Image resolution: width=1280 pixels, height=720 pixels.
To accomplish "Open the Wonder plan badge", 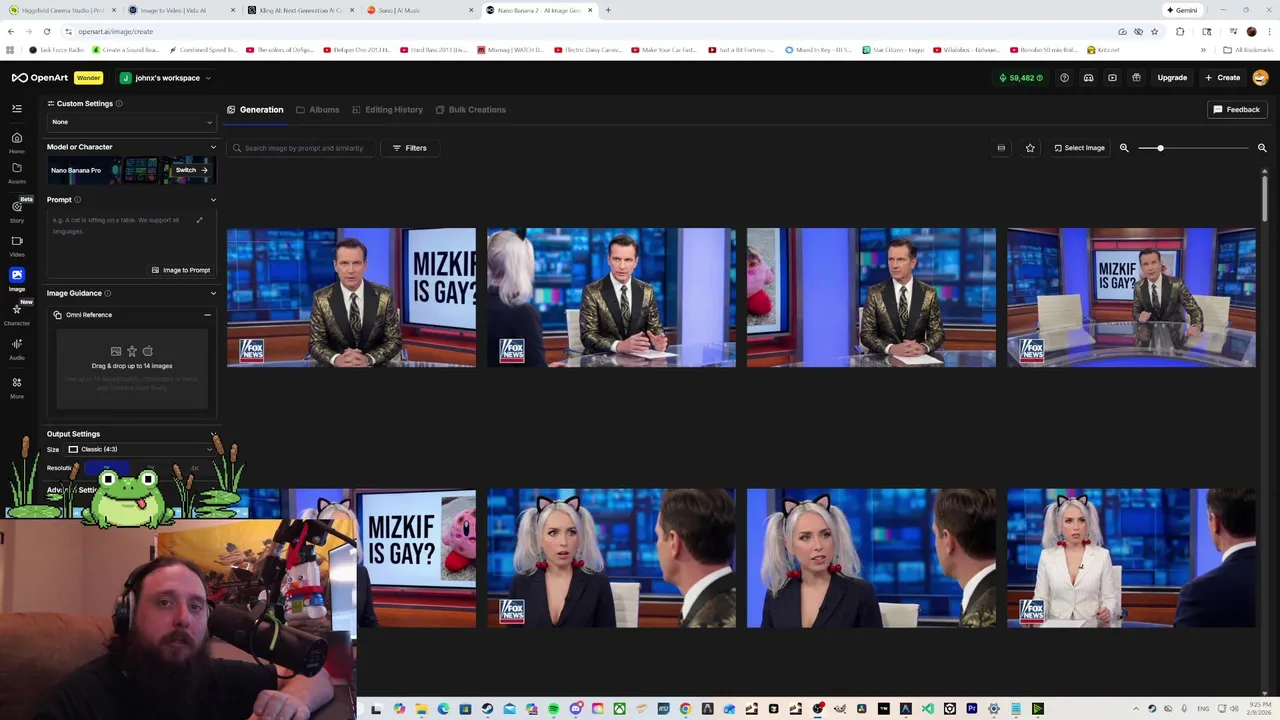I will click(x=88, y=78).
